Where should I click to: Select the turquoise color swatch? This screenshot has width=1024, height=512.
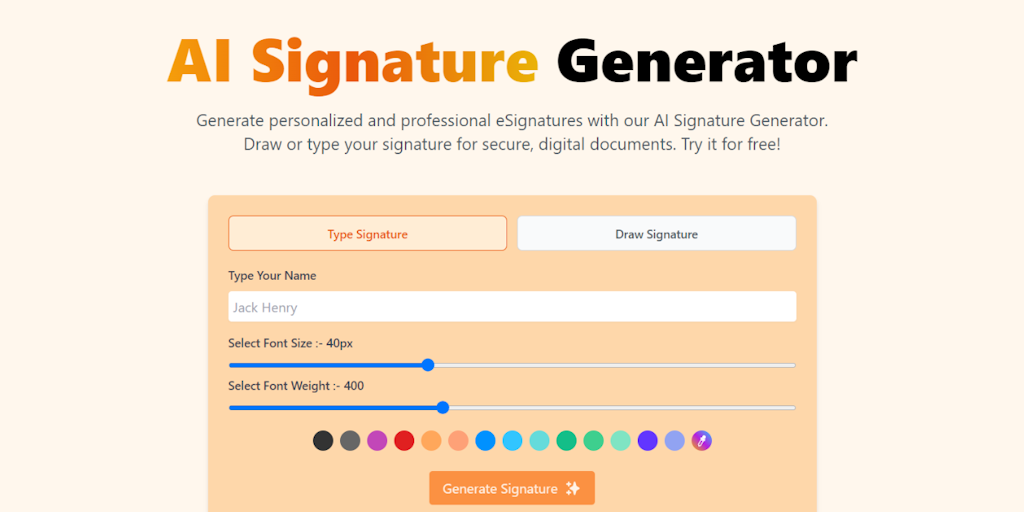[x=539, y=440]
